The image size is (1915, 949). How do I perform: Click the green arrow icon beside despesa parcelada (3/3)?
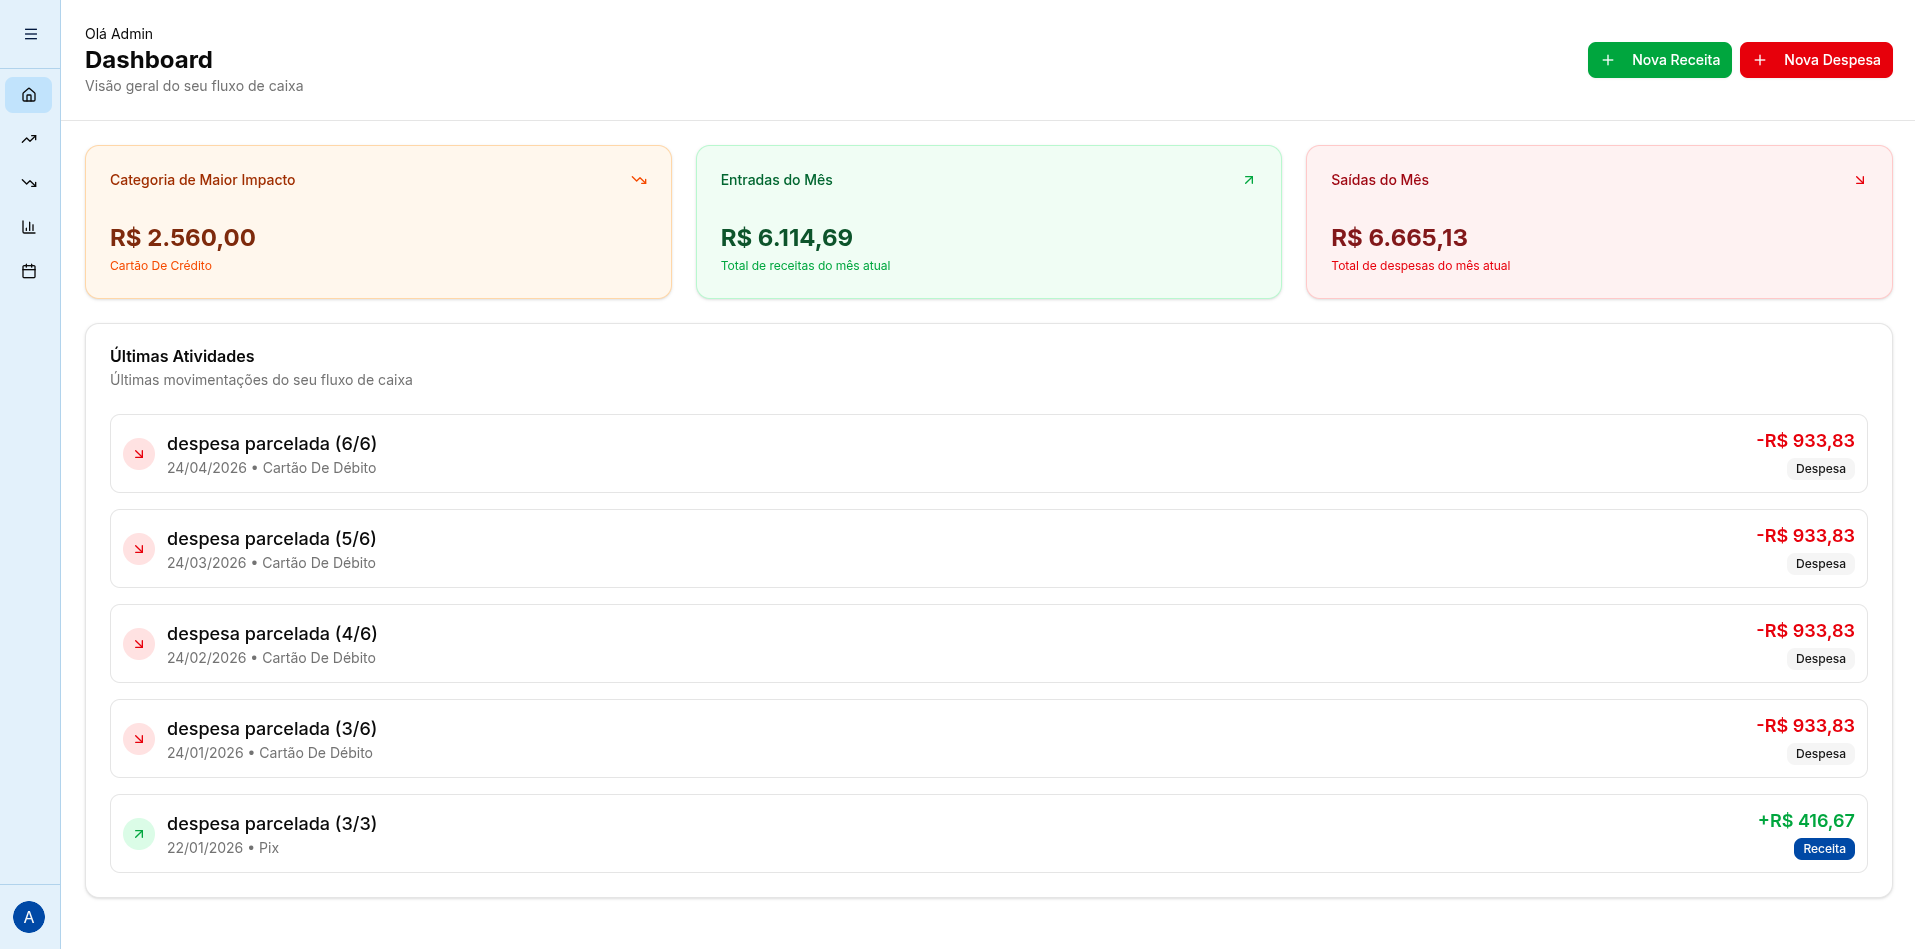(x=139, y=834)
